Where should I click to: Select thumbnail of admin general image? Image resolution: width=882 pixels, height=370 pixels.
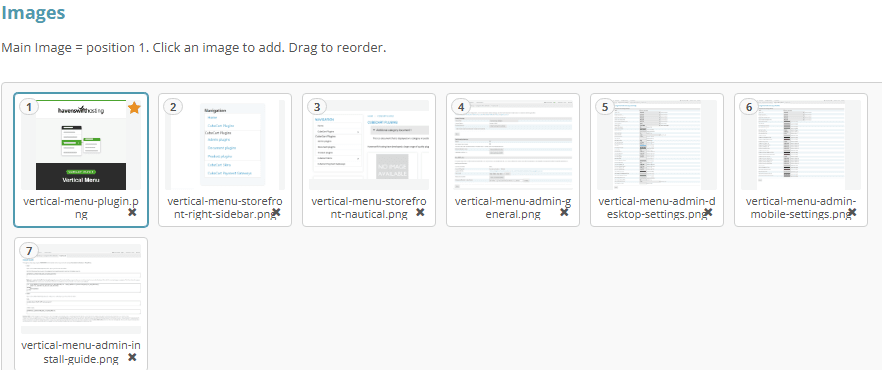click(x=513, y=145)
